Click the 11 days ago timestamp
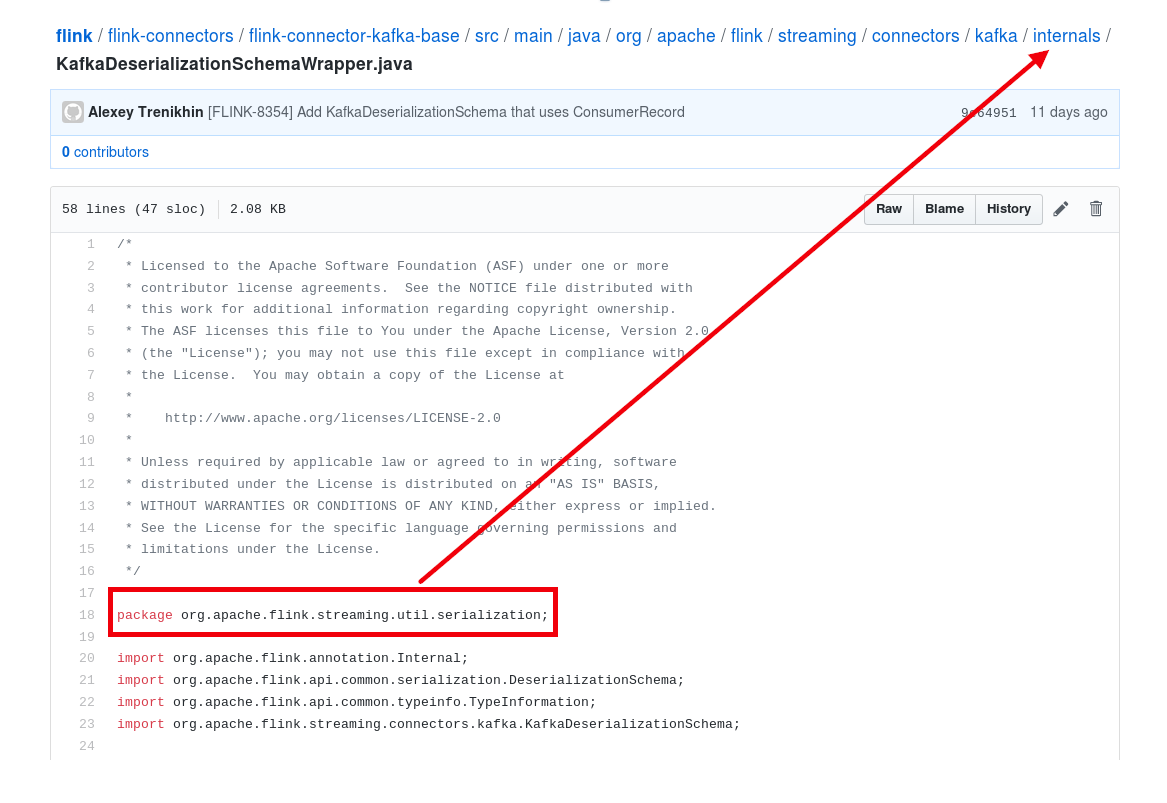Viewport: 1167px width, 803px height. pos(1069,112)
